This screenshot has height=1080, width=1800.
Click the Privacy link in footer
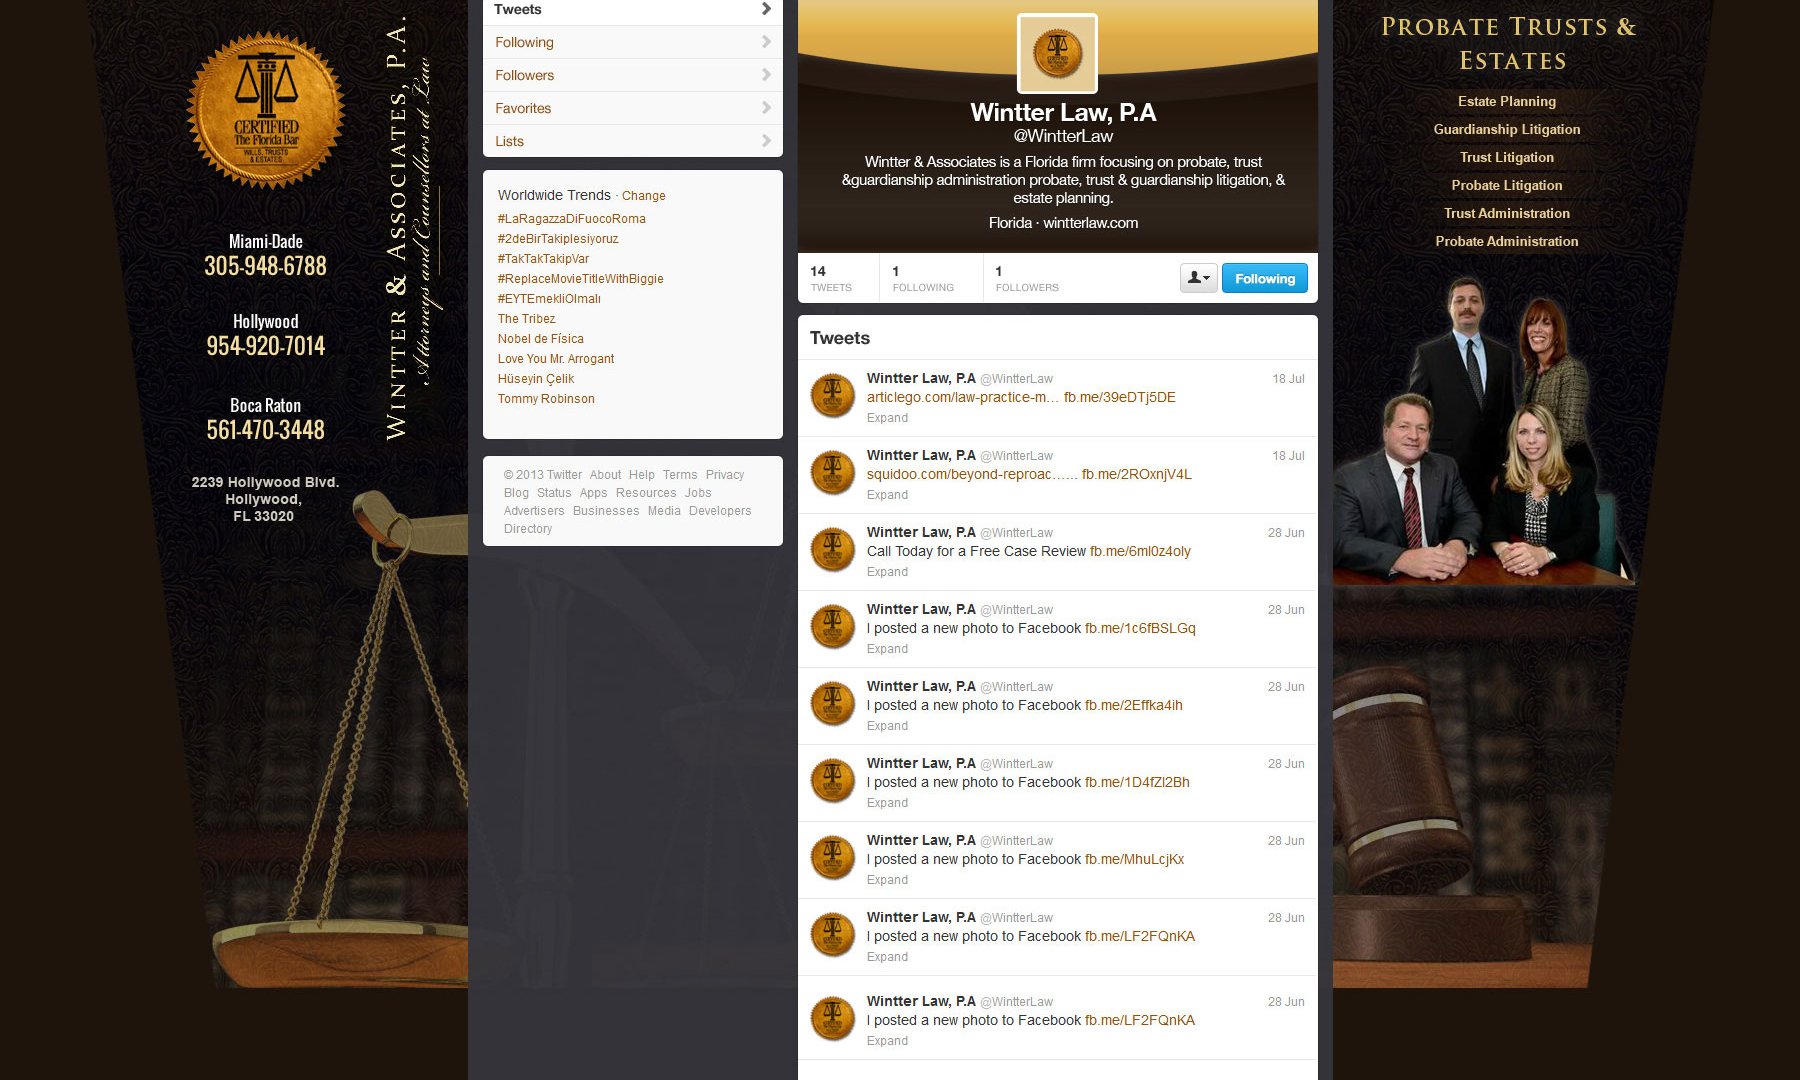[724, 475]
